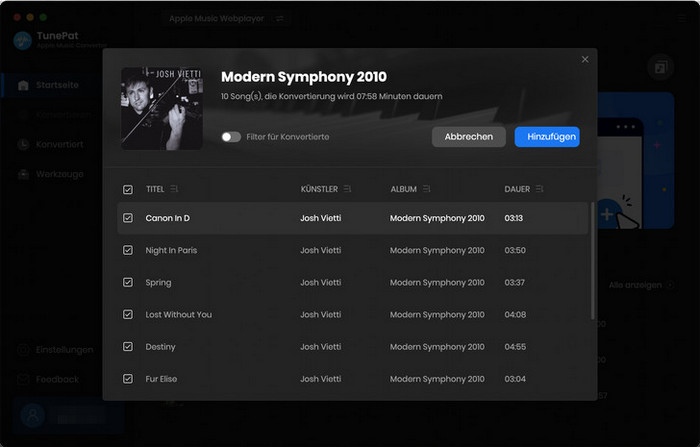Sort by DAUER column icon
The image size is (700, 447).
coord(539,189)
